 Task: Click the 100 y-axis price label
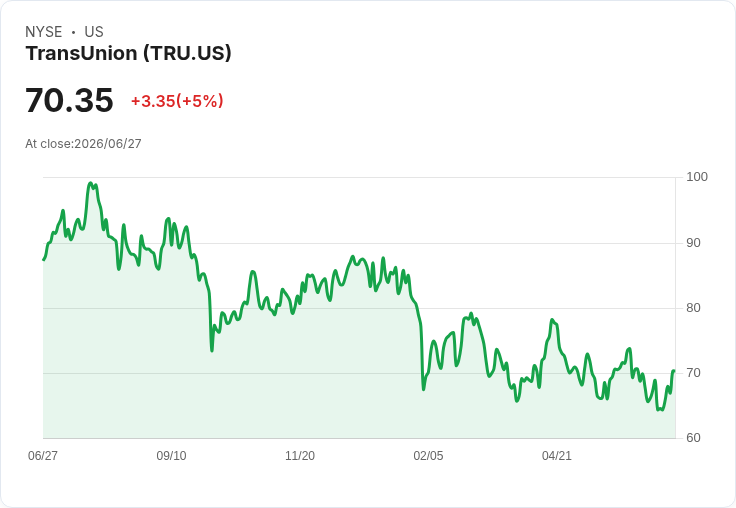point(697,177)
